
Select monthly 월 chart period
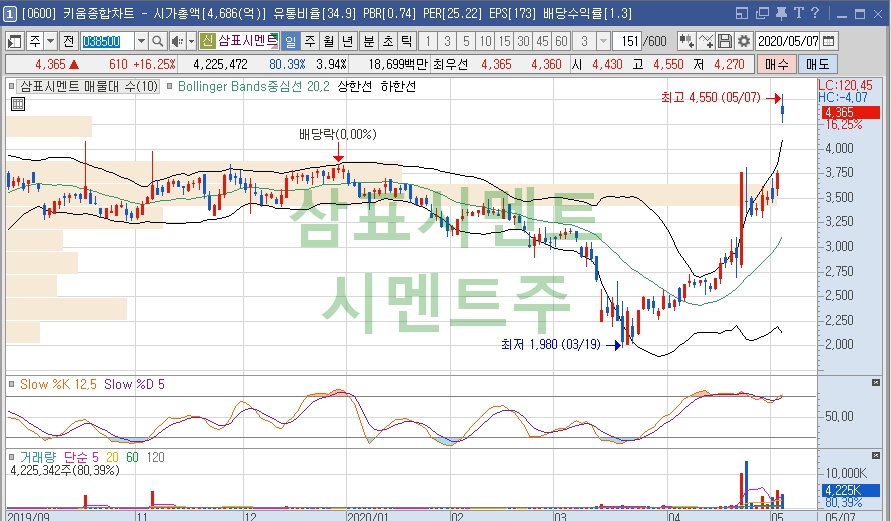pos(328,41)
